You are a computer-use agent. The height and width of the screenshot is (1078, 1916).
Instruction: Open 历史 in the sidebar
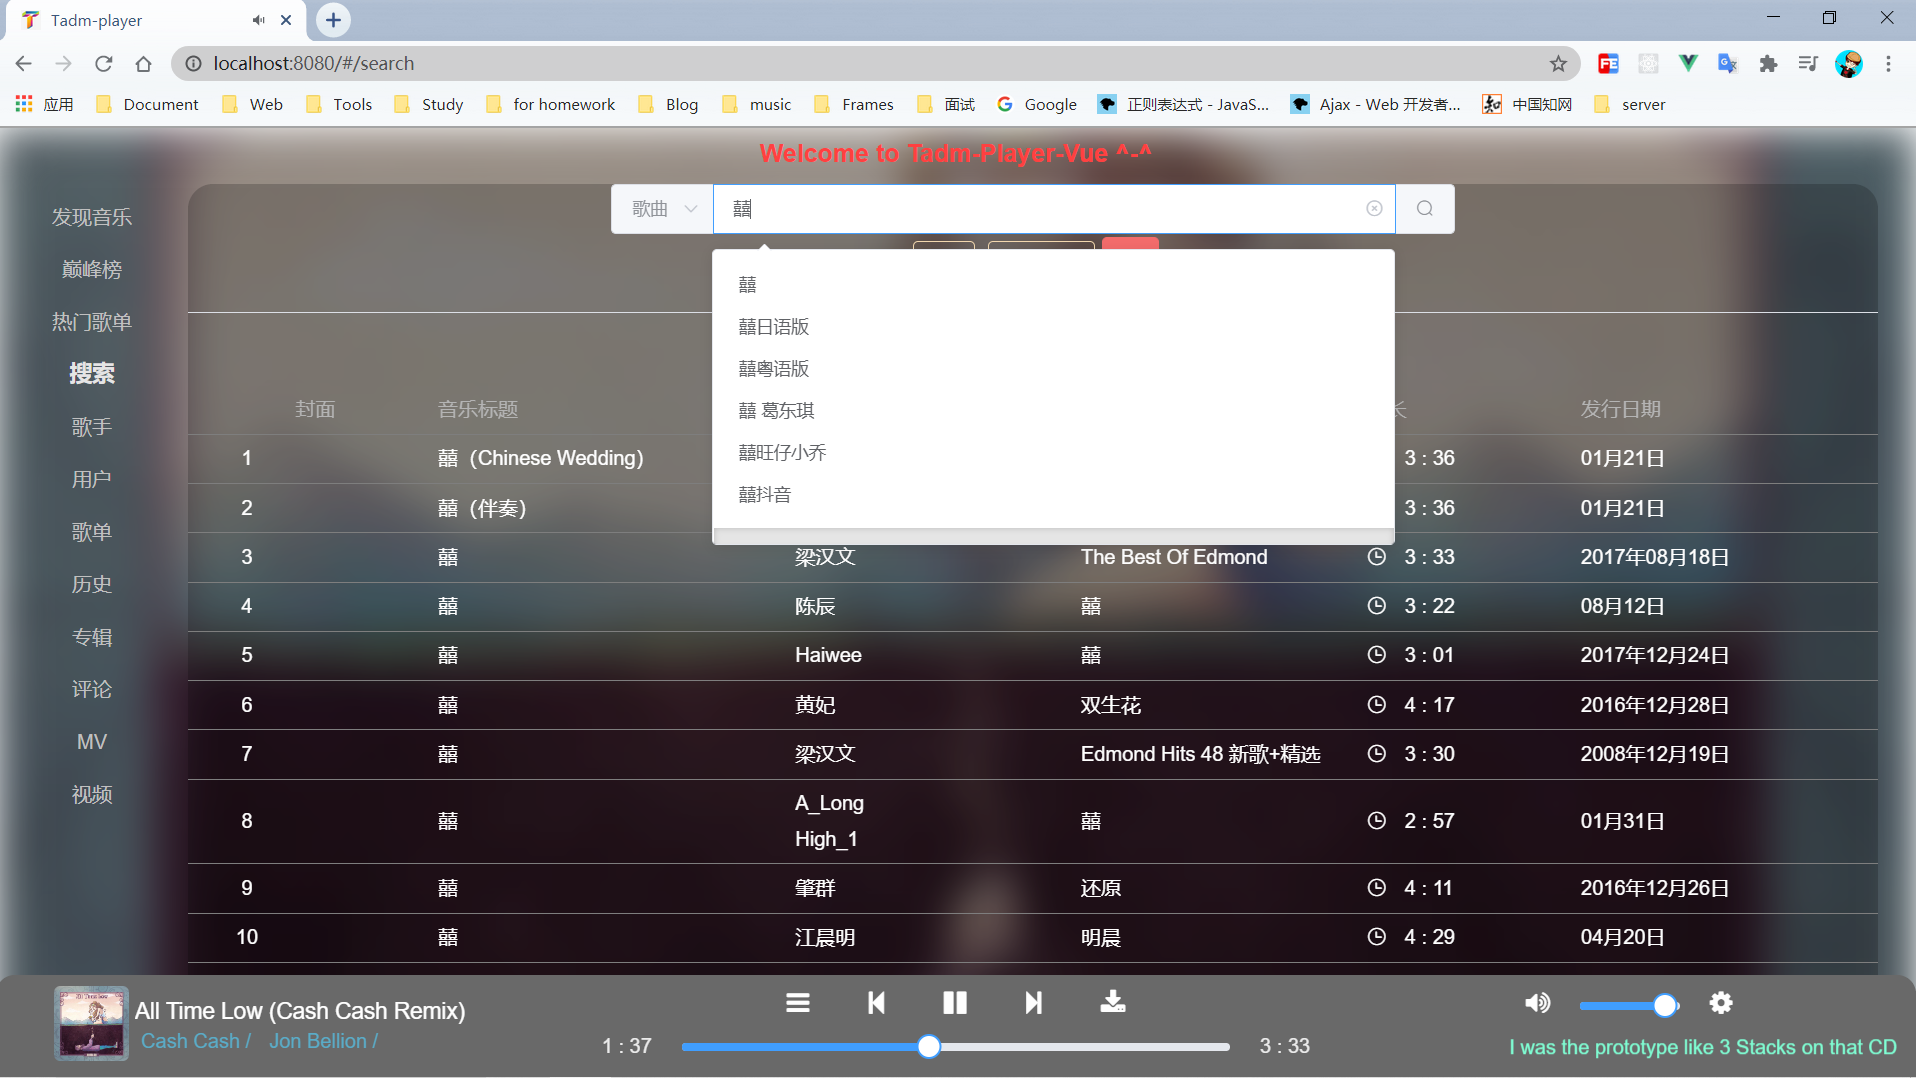[92, 584]
